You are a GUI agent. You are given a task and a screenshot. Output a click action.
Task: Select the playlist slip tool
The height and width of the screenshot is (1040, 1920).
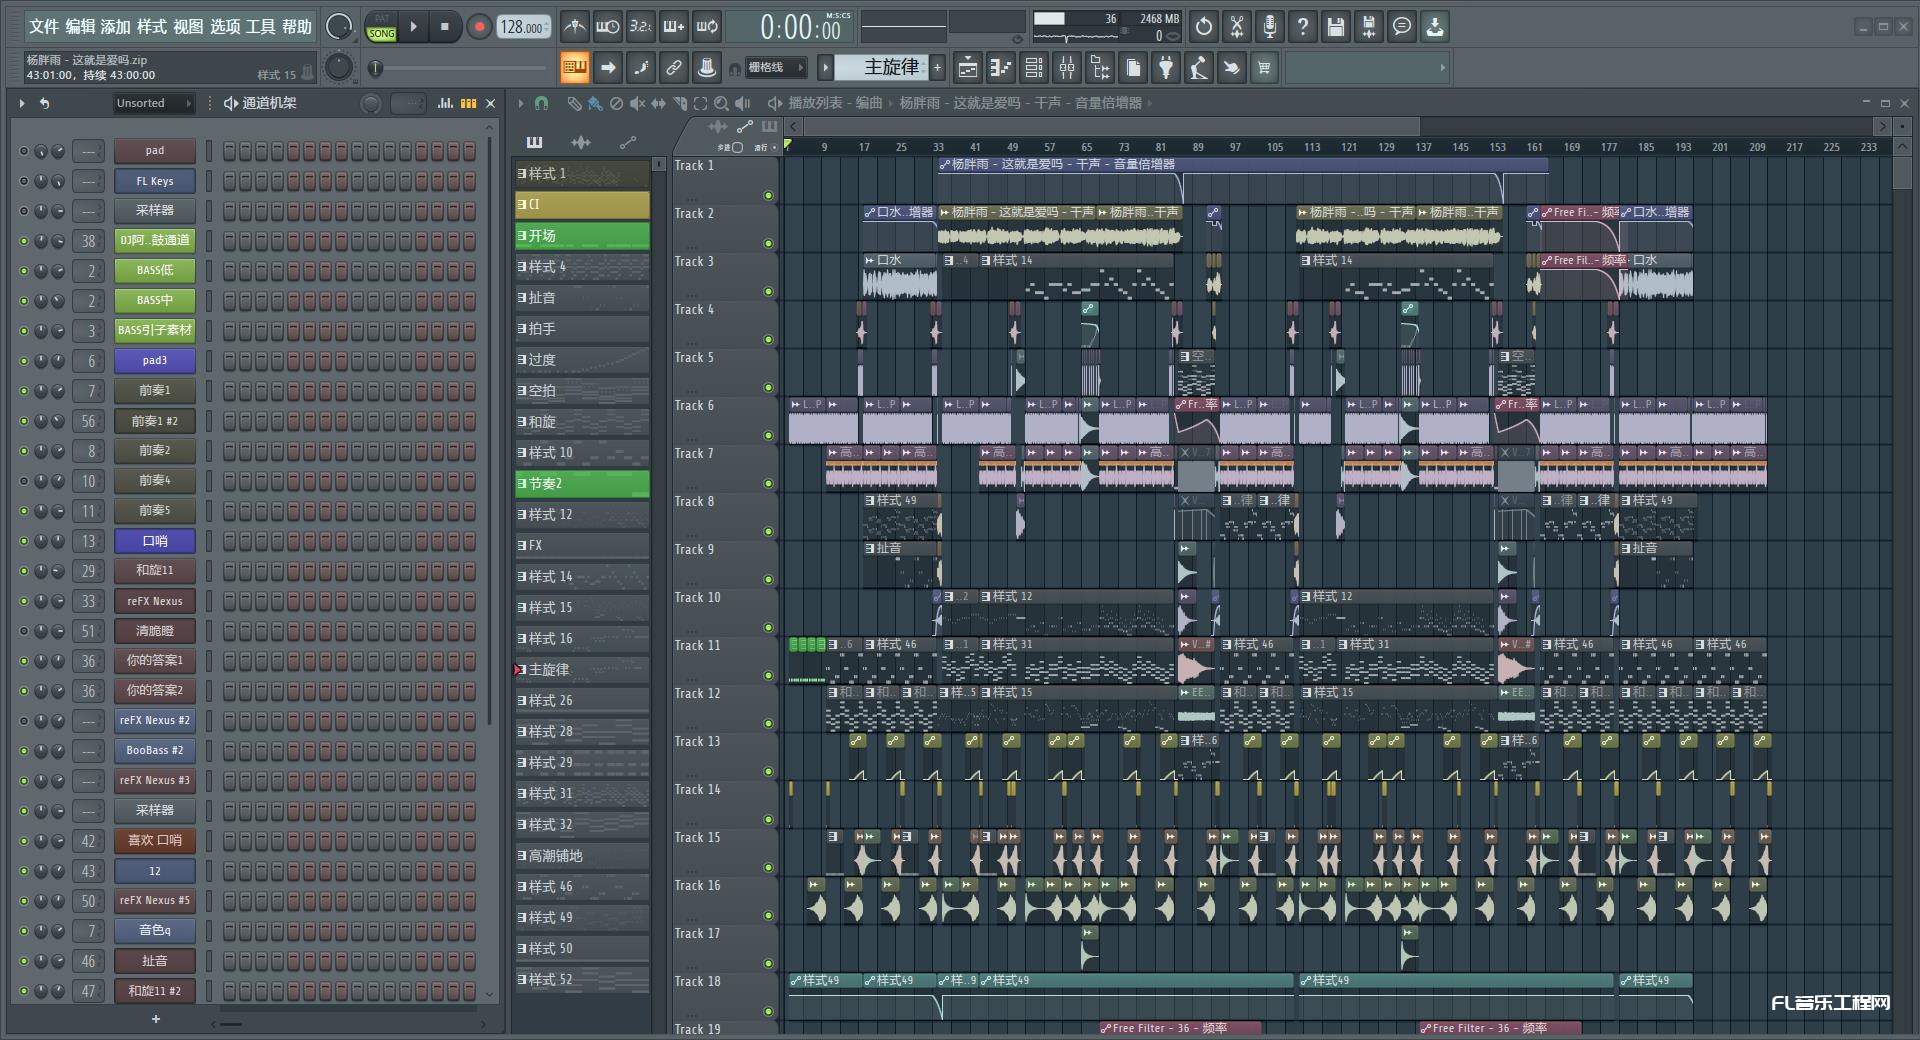click(x=658, y=103)
